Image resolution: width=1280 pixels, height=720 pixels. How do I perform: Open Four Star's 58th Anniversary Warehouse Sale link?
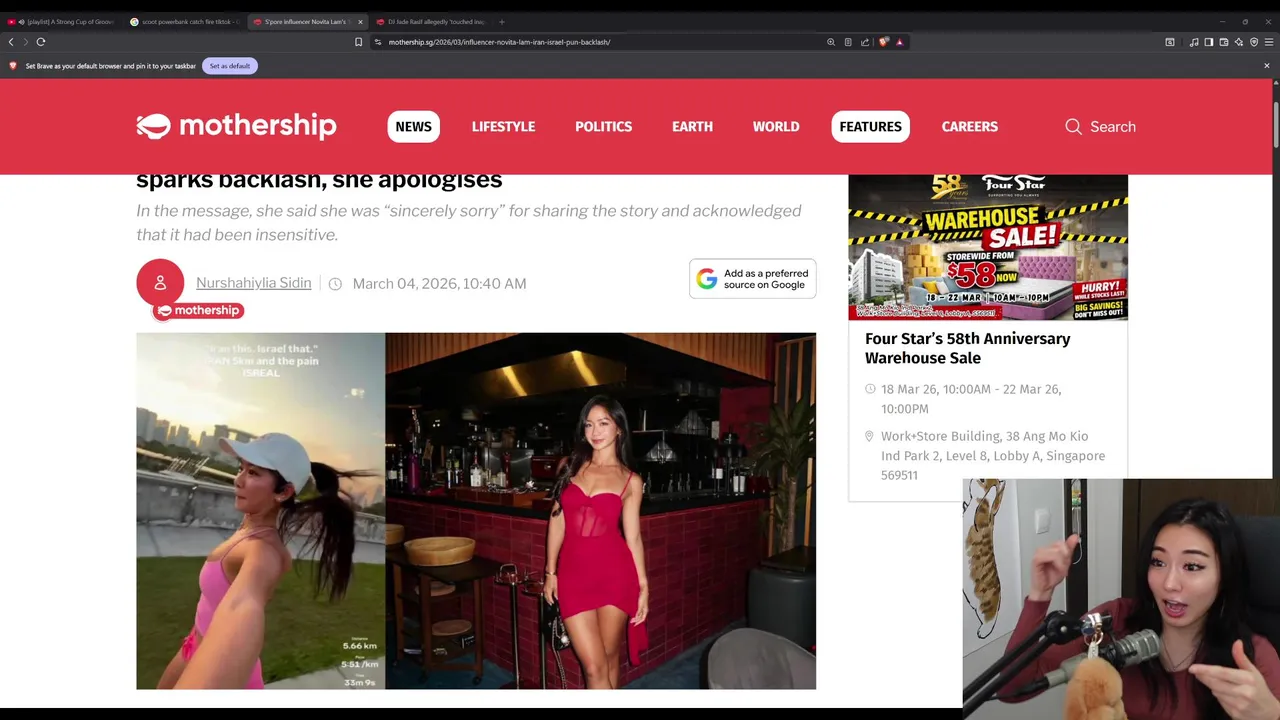pos(967,348)
